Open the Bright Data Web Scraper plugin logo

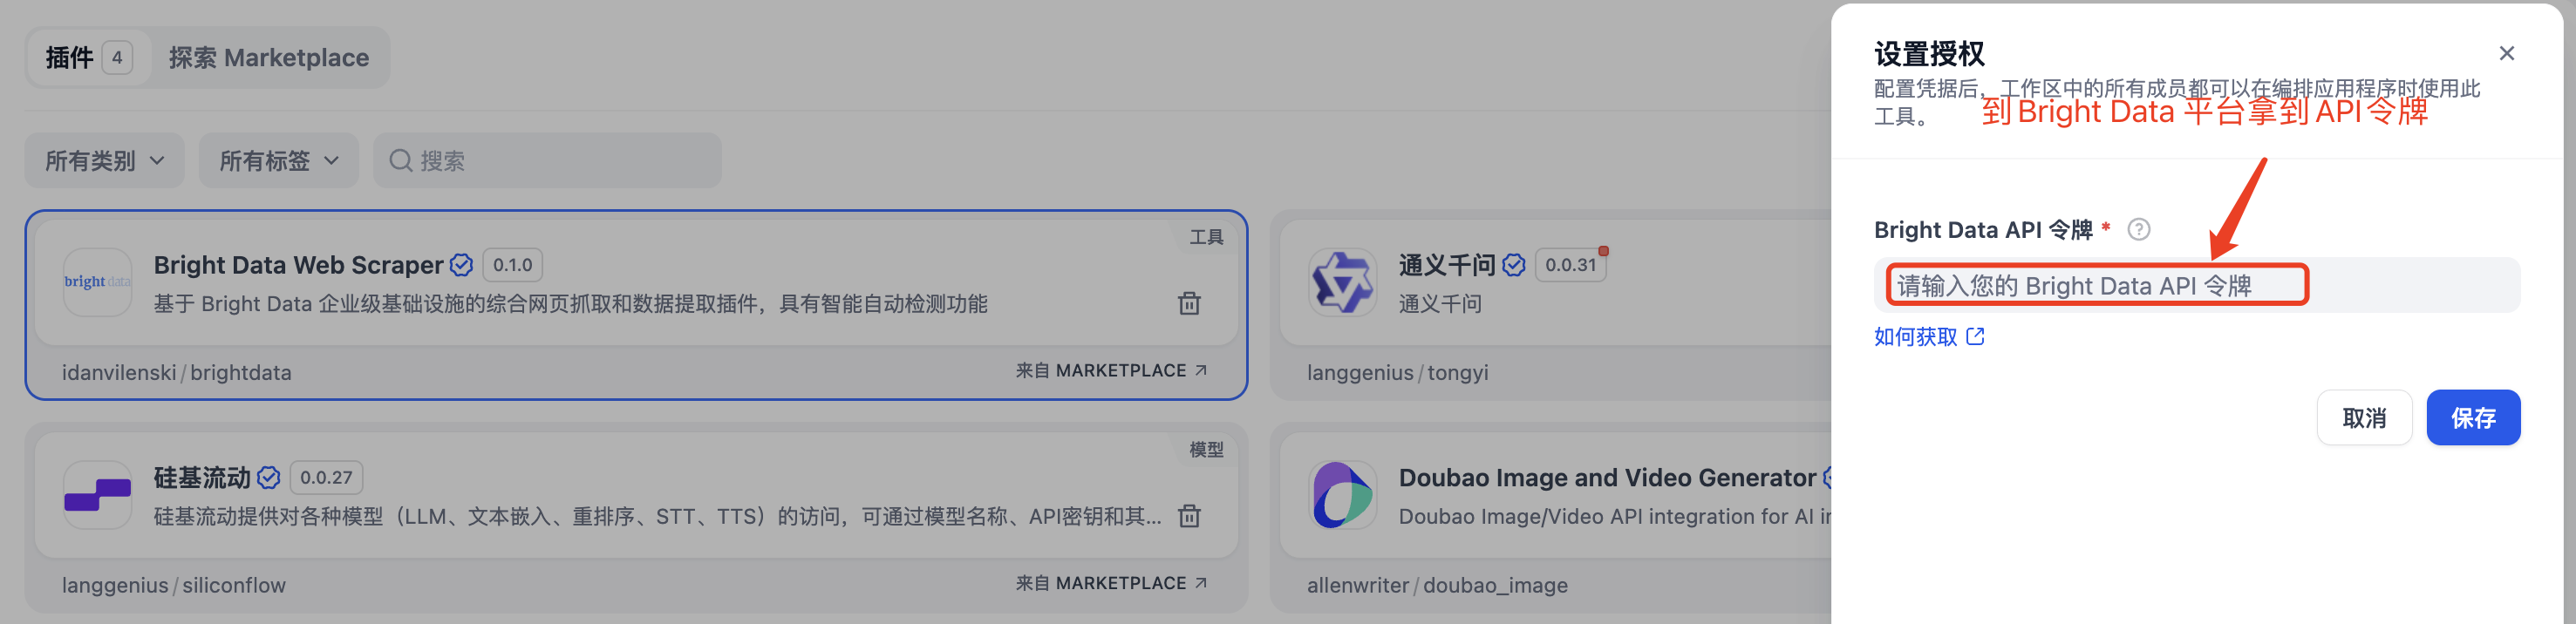coord(97,282)
